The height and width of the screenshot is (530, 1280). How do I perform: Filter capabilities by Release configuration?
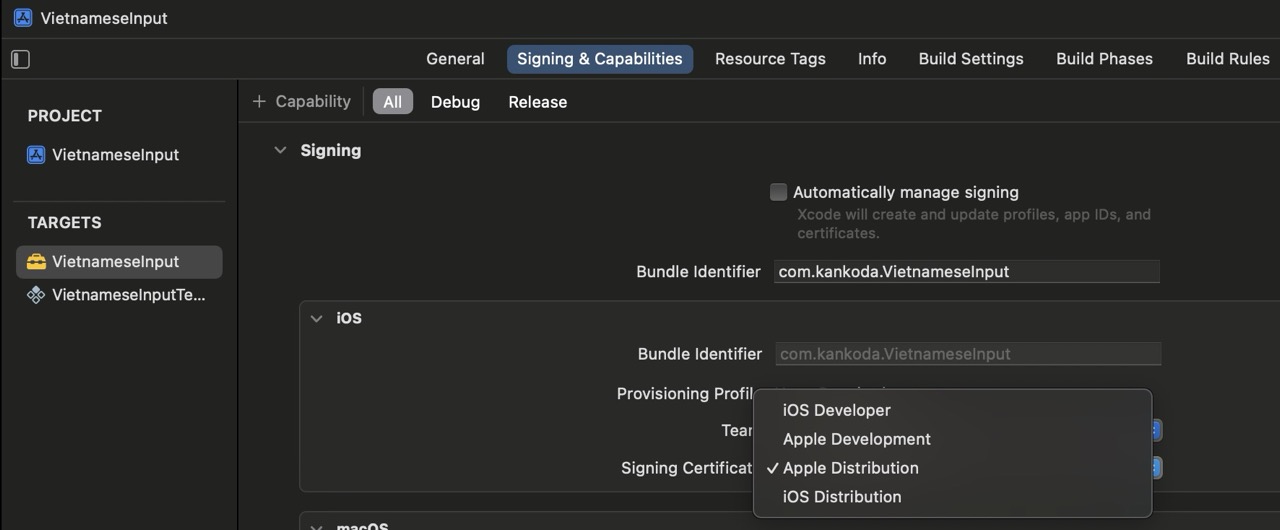[x=537, y=102]
